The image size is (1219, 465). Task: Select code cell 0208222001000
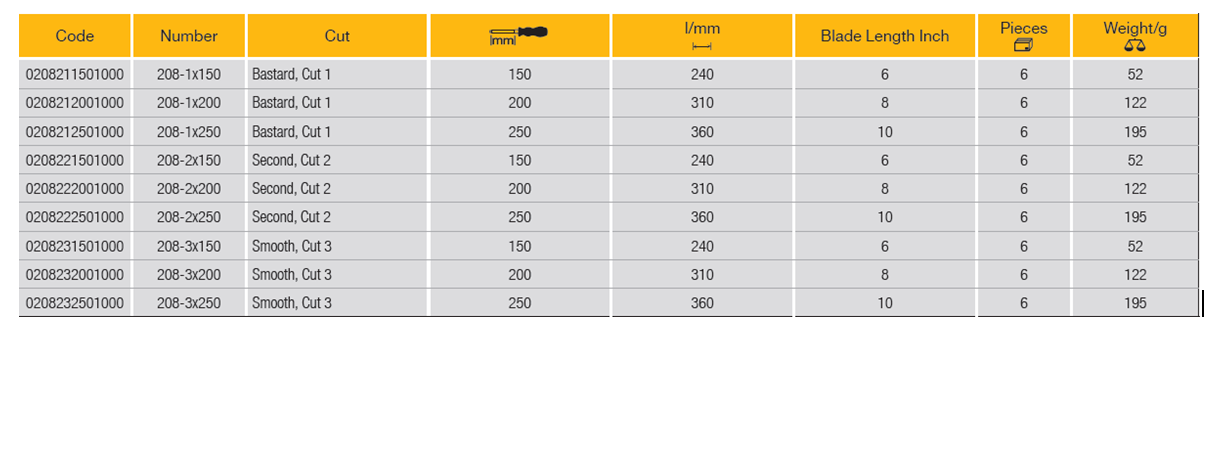(75, 189)
